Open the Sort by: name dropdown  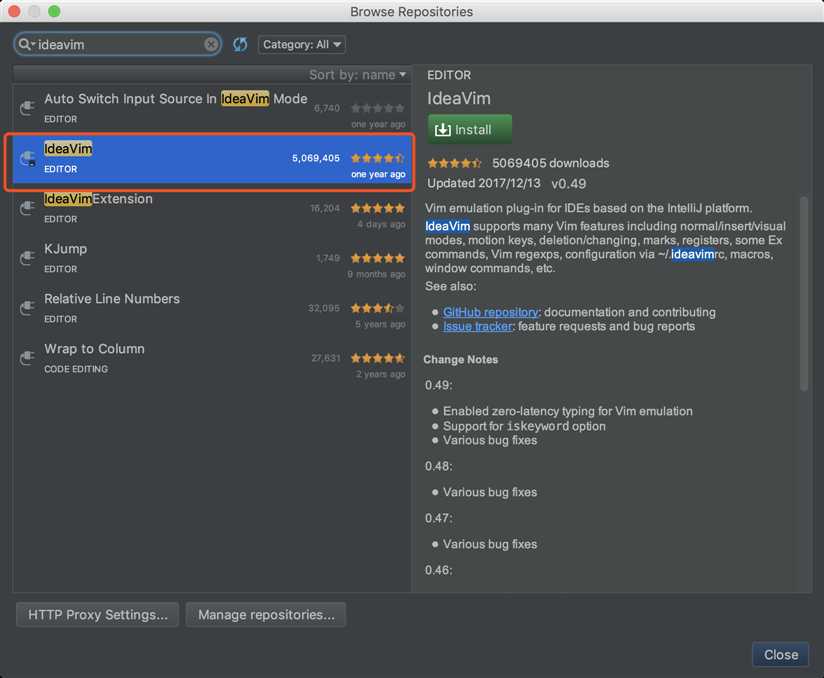[x=358, y=75]
